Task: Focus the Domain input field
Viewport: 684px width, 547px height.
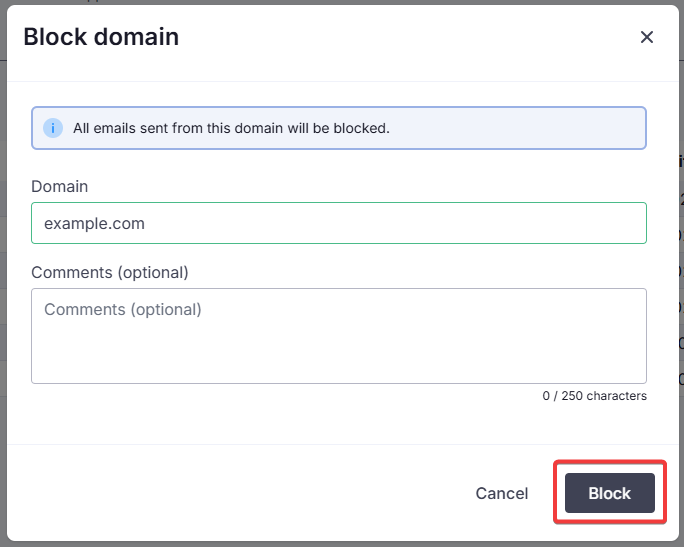Action: 339,223
